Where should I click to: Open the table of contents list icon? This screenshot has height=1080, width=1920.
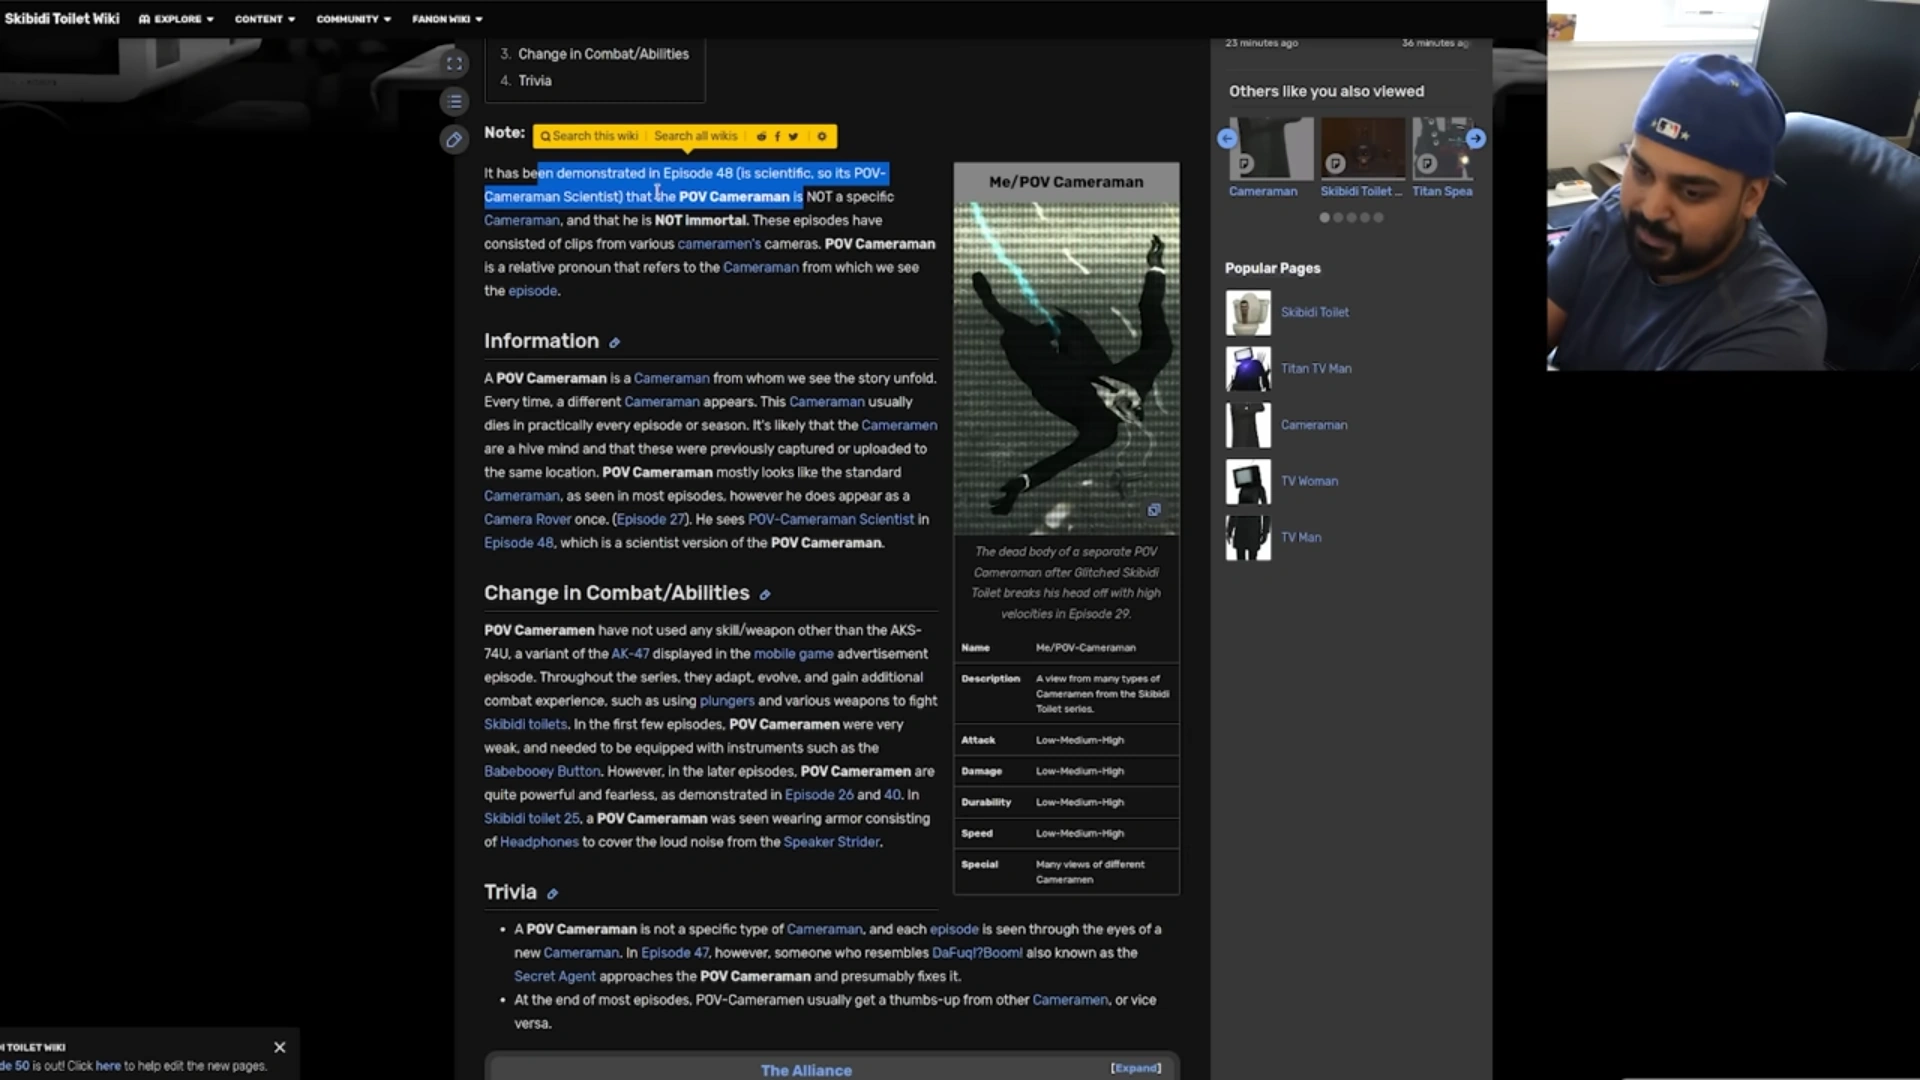coord(454,102)
